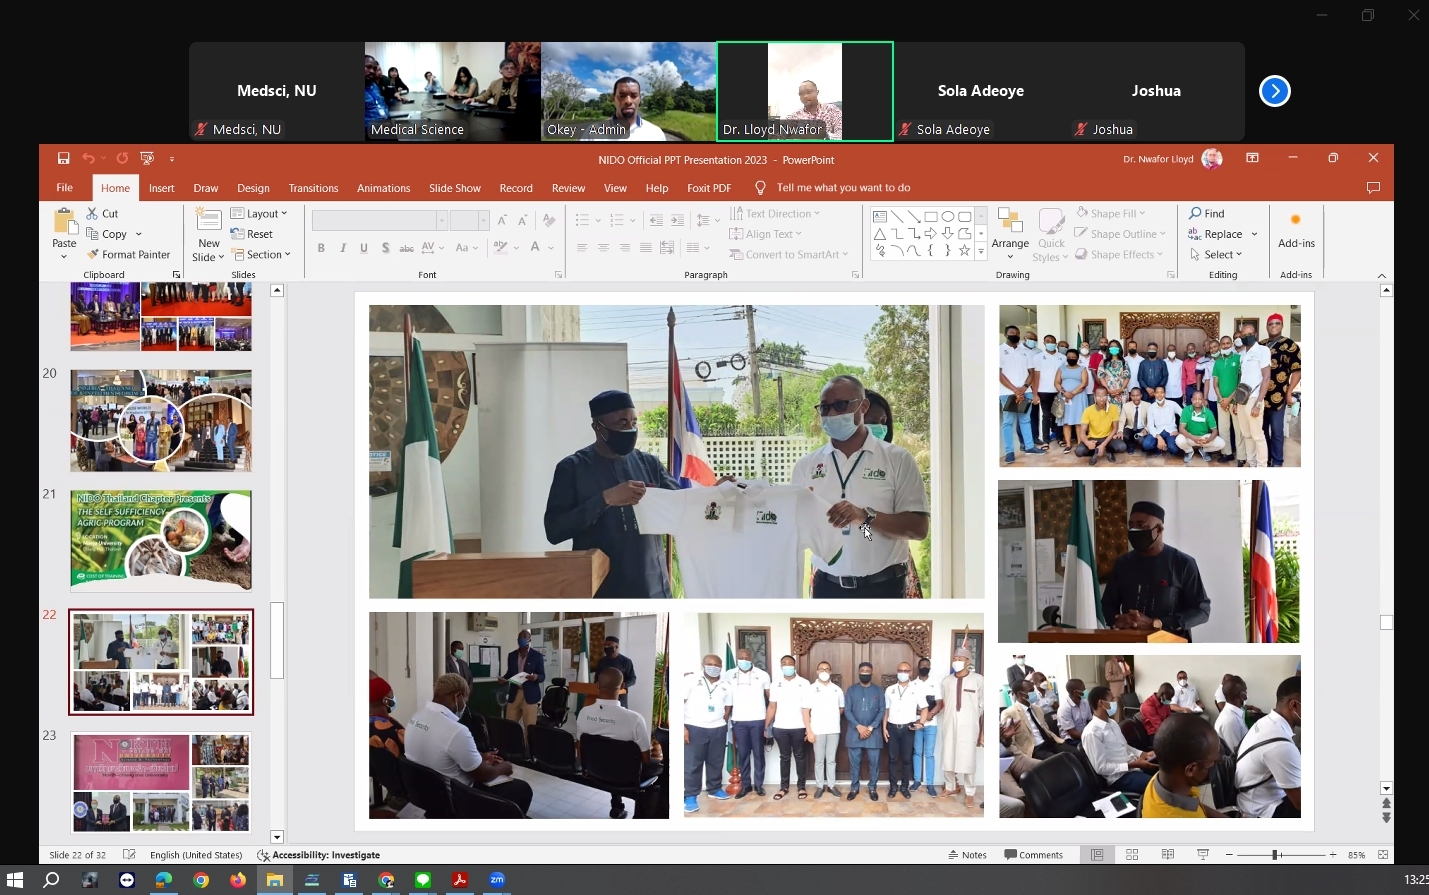The height and width of the screenshot is (895, 1429).
Task: Click the Save icon in quick access toolbar
Action: pyautogui.click(x=63, y=158)
